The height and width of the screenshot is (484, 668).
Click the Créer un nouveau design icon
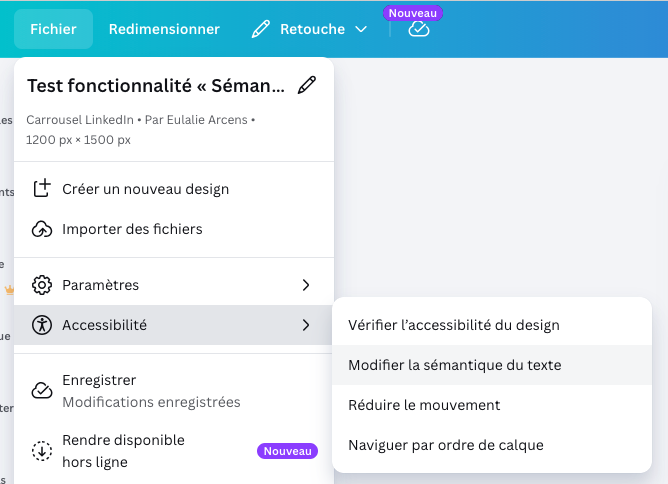42,189
